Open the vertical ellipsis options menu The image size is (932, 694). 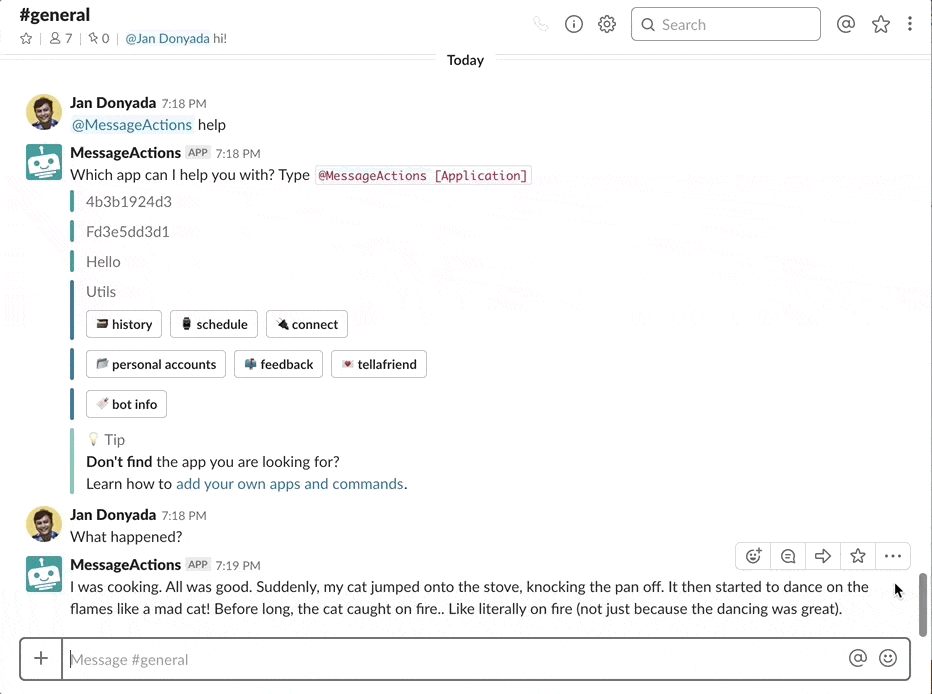(x=910, y=24)
